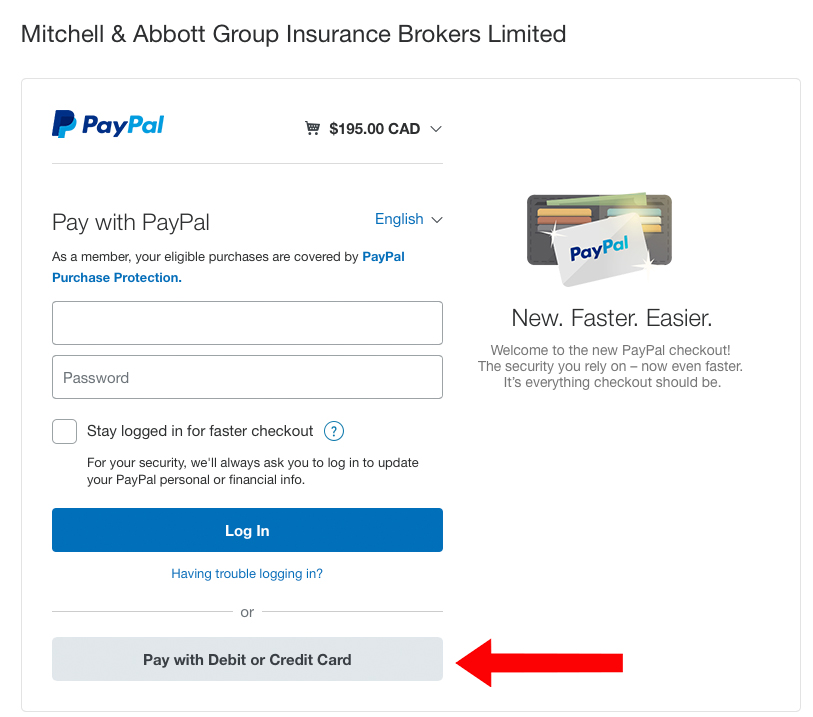Click the PayPal wallet illustration
This screenshot has width=813, height=717.
599,240
